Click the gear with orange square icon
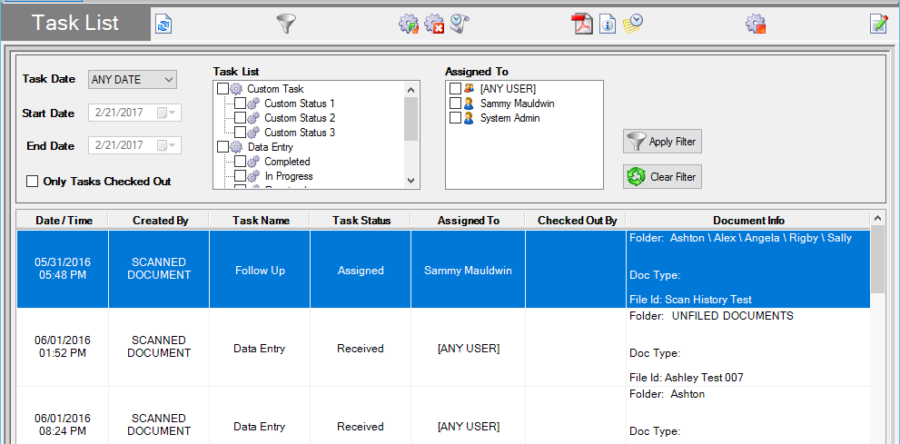The image size is (900, 444). pyautogui.click(x=756, y=24)
